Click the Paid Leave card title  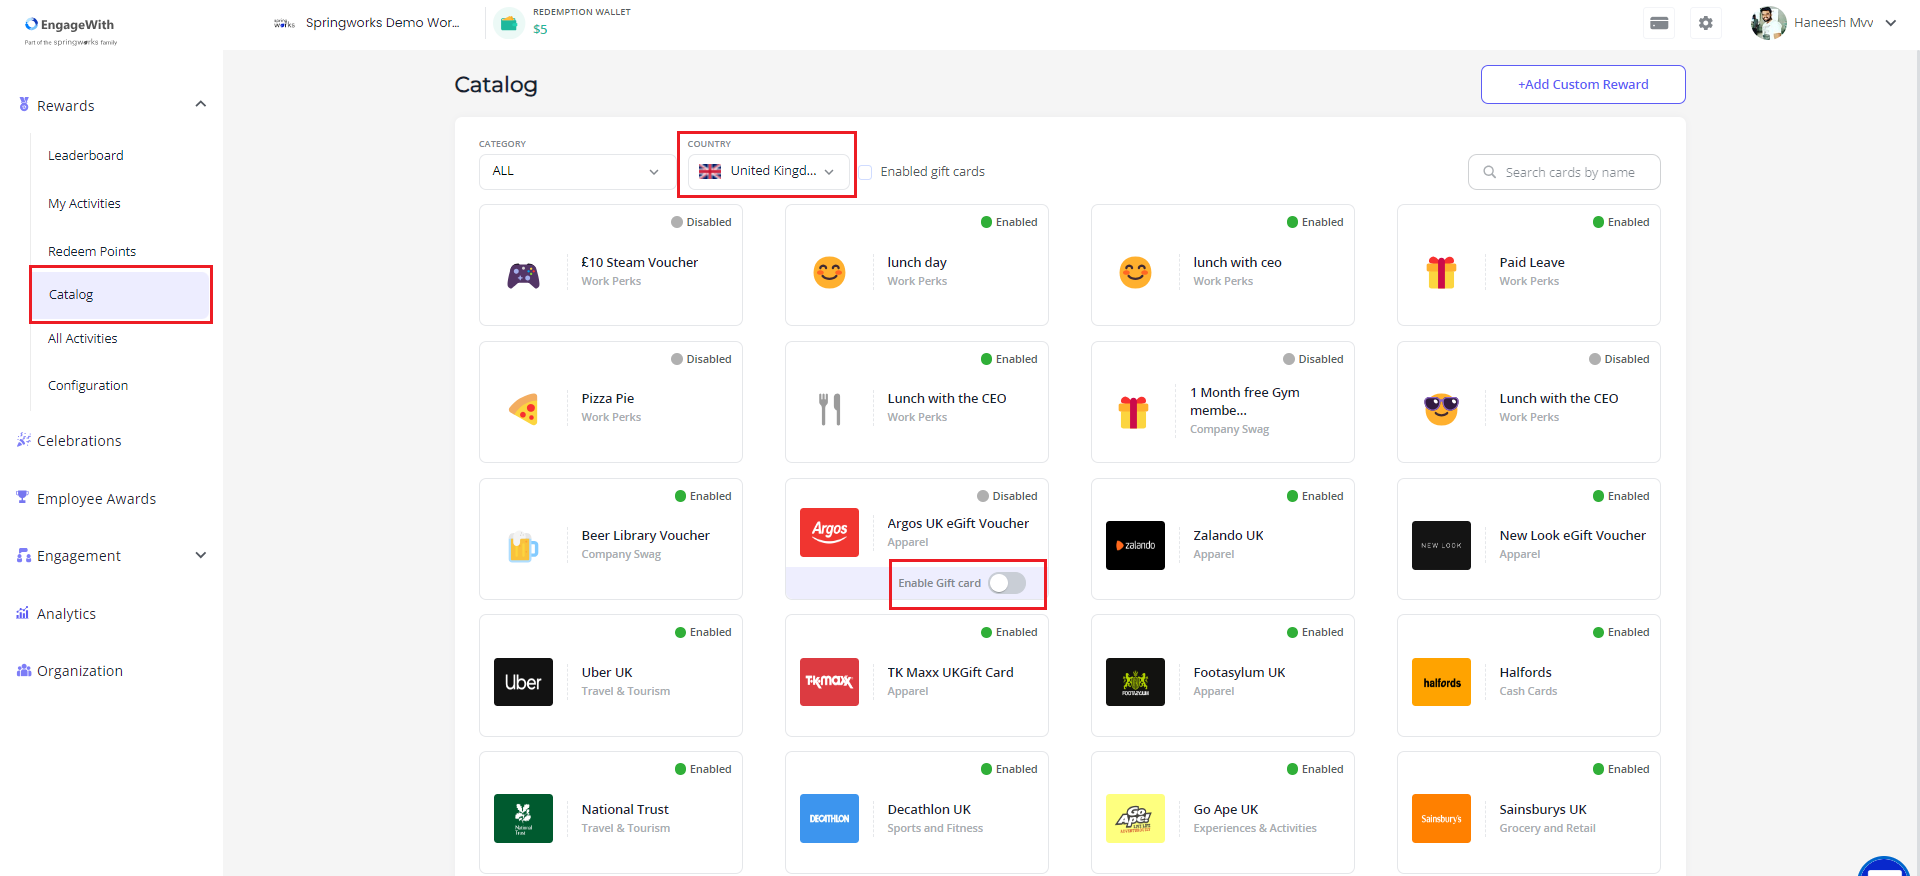point(1532,262)
